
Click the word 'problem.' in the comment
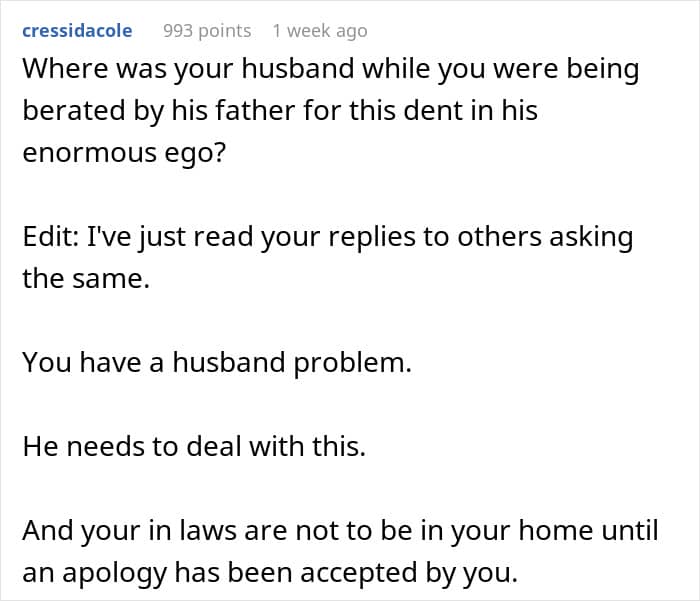(353, 363)
